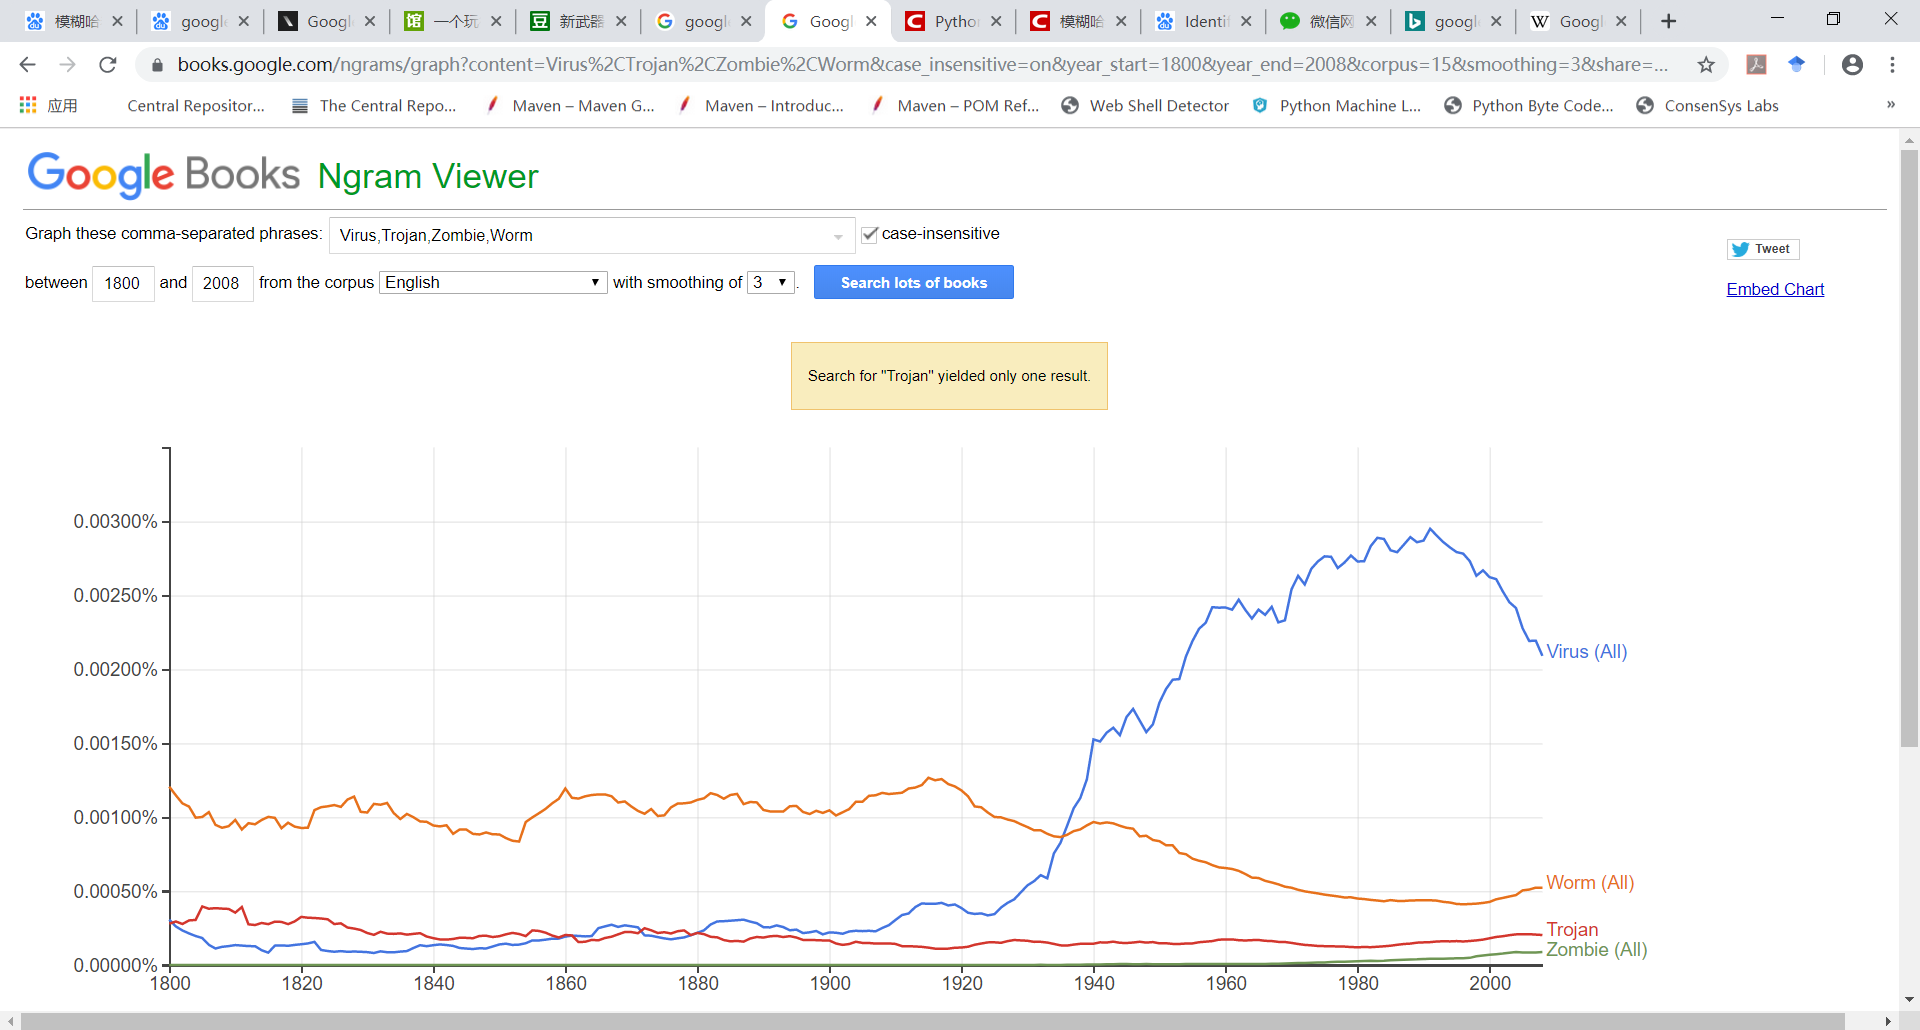
Task: Click the start year field showing 1800
Action: [123, 283]
